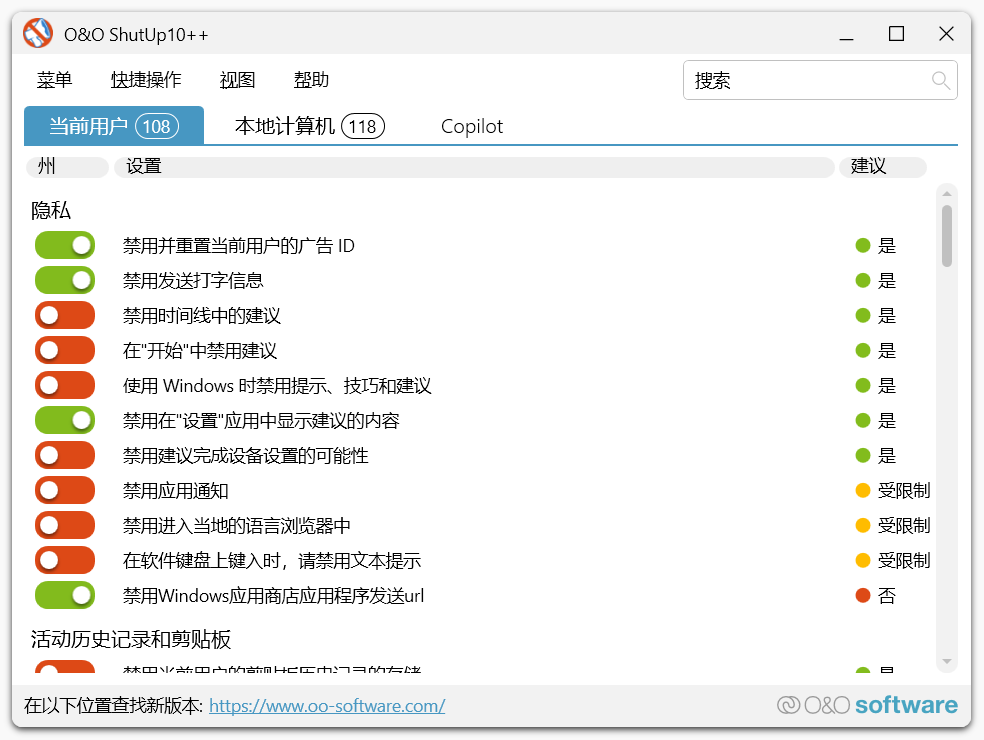Screen dimensions: 984x740
Task: Select the 在"开始"中禁用建议 setting text
Action: [200, 350]
